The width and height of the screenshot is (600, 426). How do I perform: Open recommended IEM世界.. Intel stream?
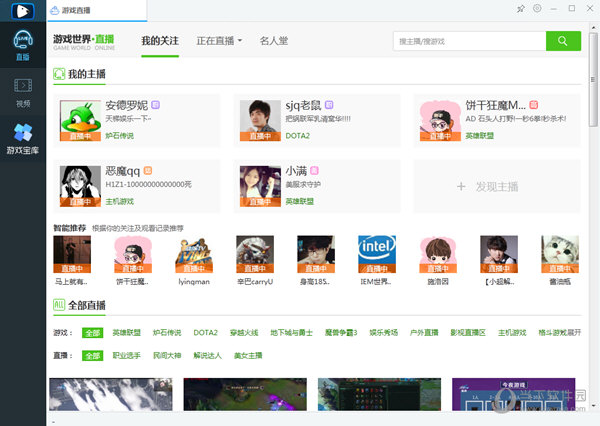pos(377,254)
